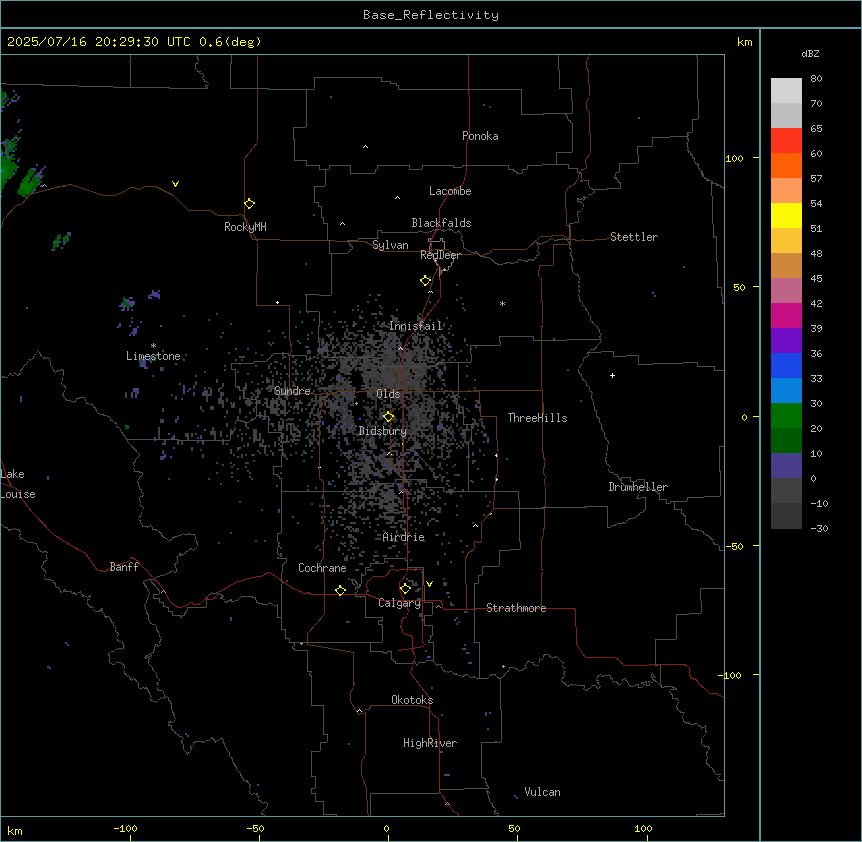Screen dimensions: 862x842
Task: Click the yellow v marker northwest of RockyMH
Action: pyautogui.click(x=175, y=184)
